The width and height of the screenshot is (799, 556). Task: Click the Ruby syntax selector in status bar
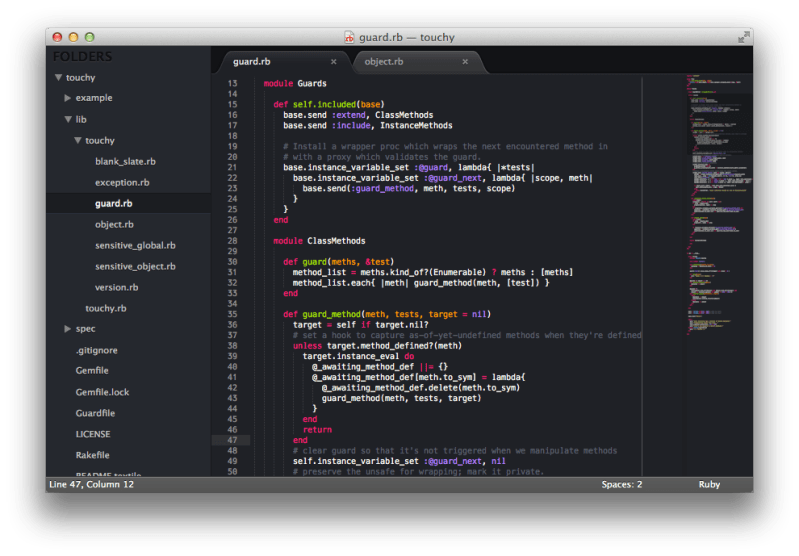tap(709, 485)
